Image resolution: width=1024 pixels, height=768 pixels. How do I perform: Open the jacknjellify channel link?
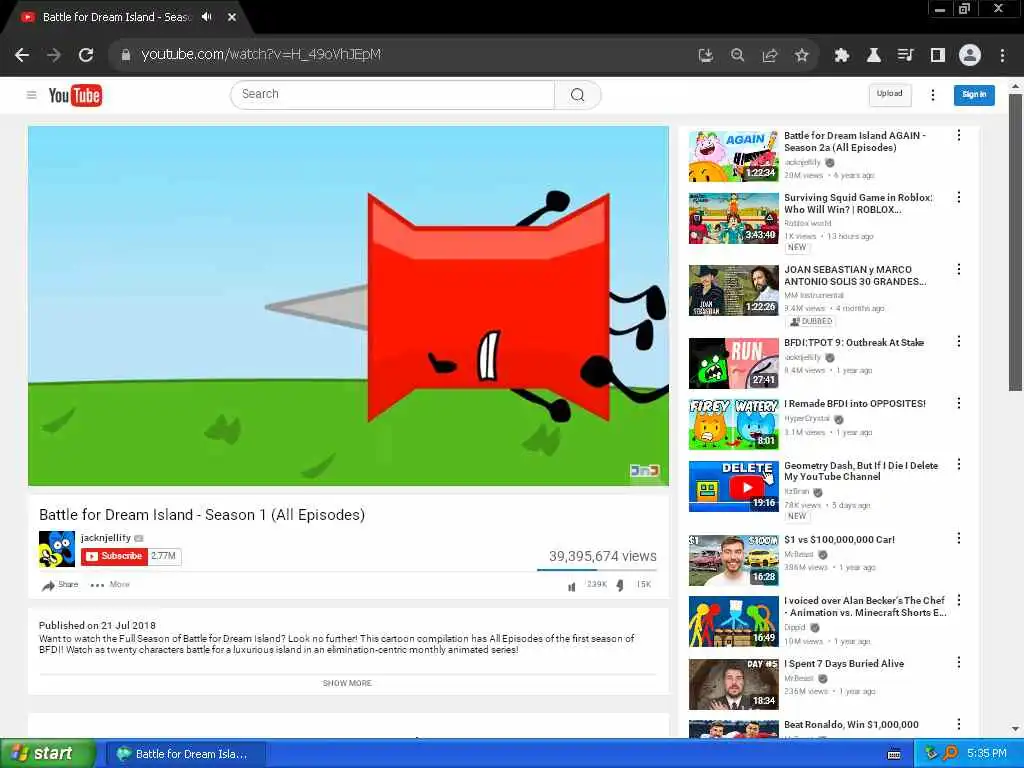coord(106,537)
